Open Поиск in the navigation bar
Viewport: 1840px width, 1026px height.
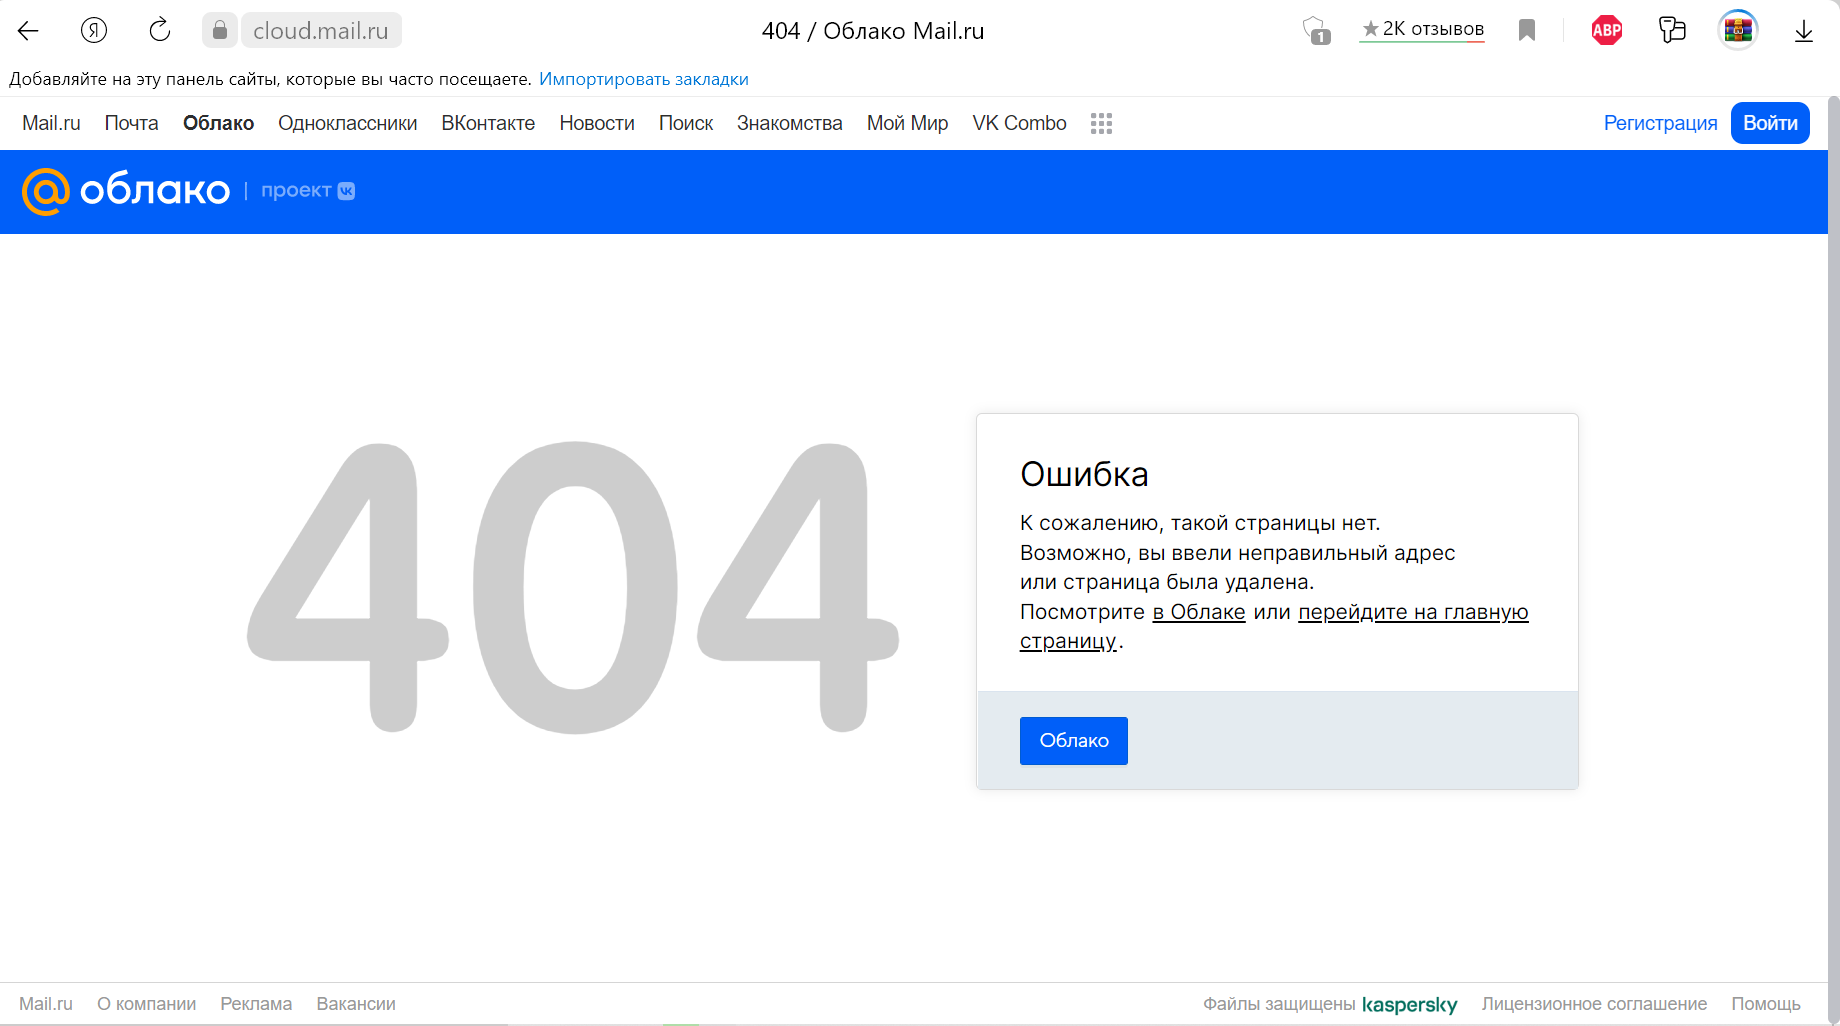(686, 123)
